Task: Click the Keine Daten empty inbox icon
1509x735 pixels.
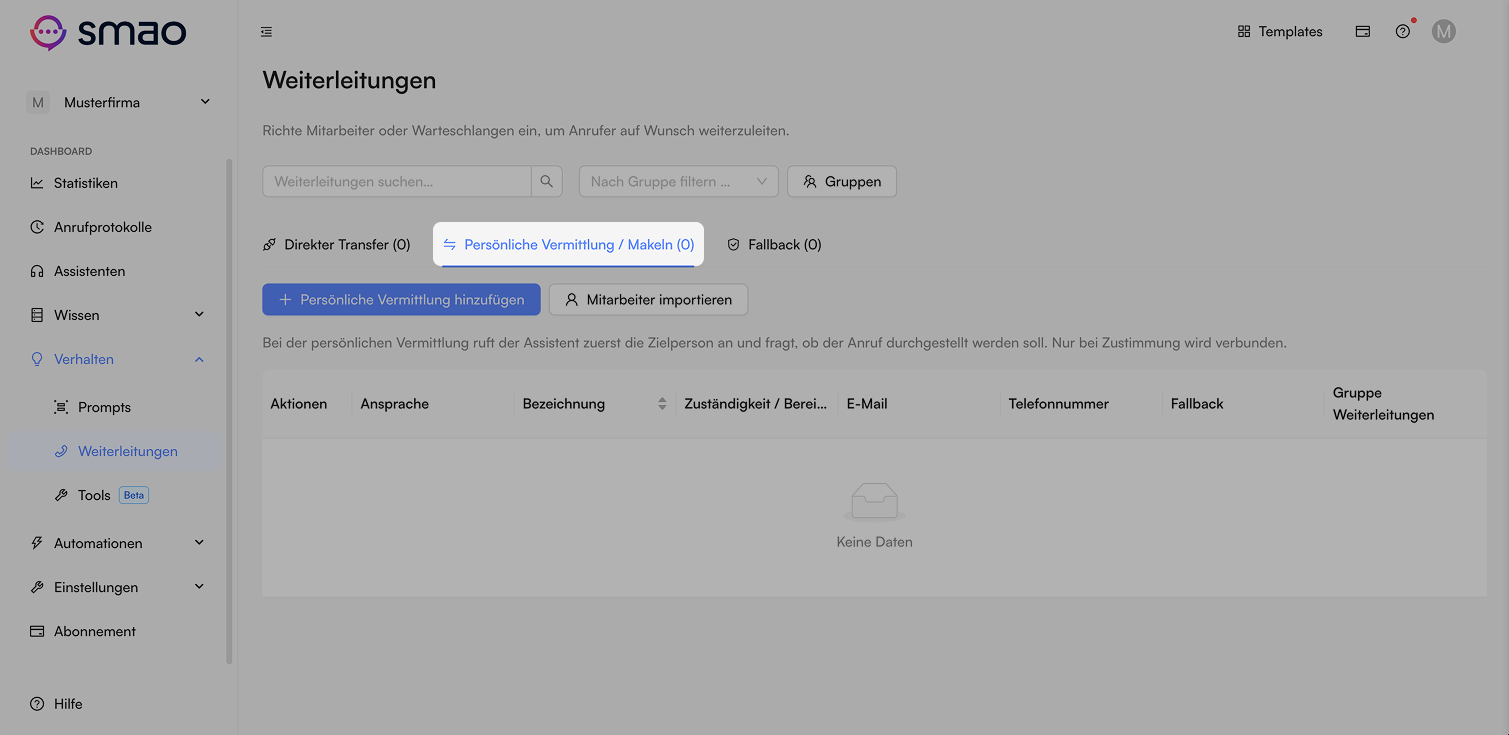Action: [x=874, y=502]
